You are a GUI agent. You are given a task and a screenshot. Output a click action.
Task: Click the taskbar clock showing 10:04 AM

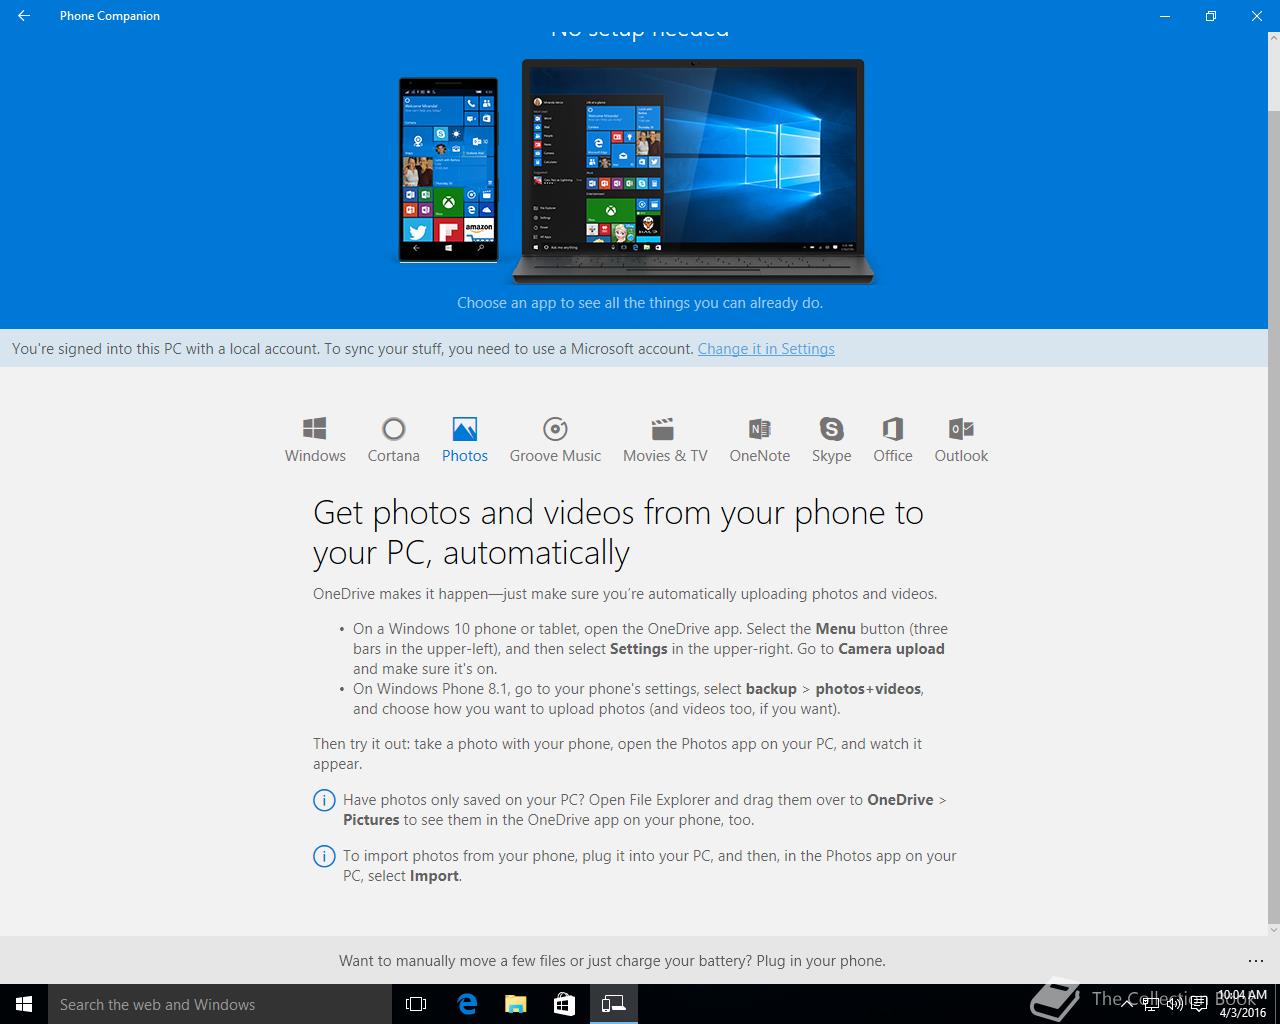coord(1242,1004)
